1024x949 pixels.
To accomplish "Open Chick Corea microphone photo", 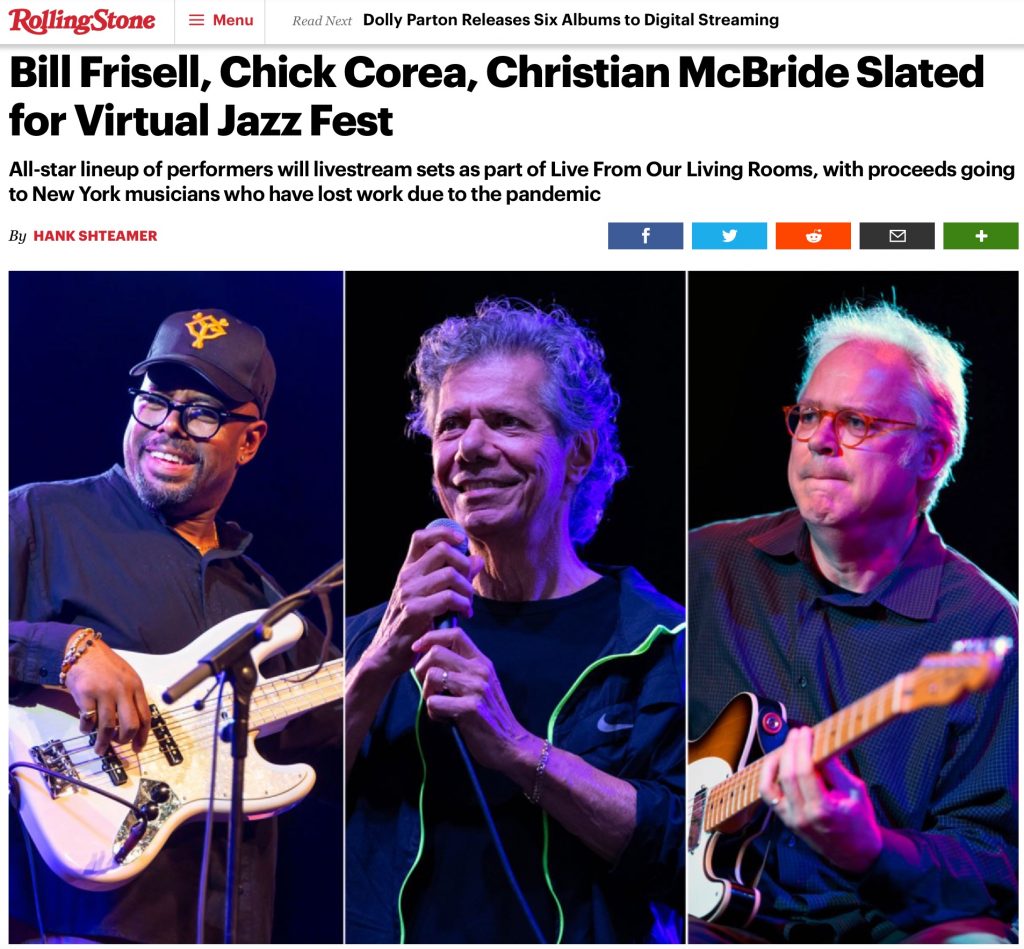I will 515,607.
